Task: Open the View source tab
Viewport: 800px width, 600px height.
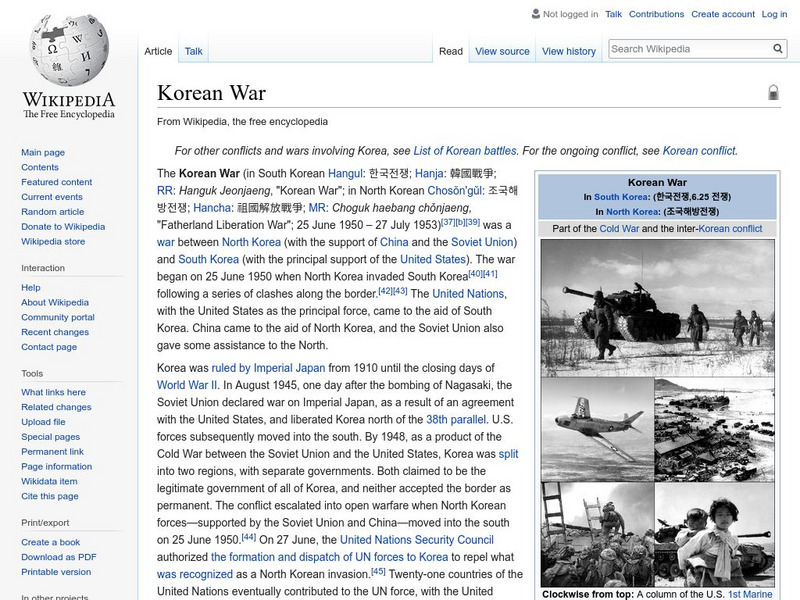Action: (502, 51)
